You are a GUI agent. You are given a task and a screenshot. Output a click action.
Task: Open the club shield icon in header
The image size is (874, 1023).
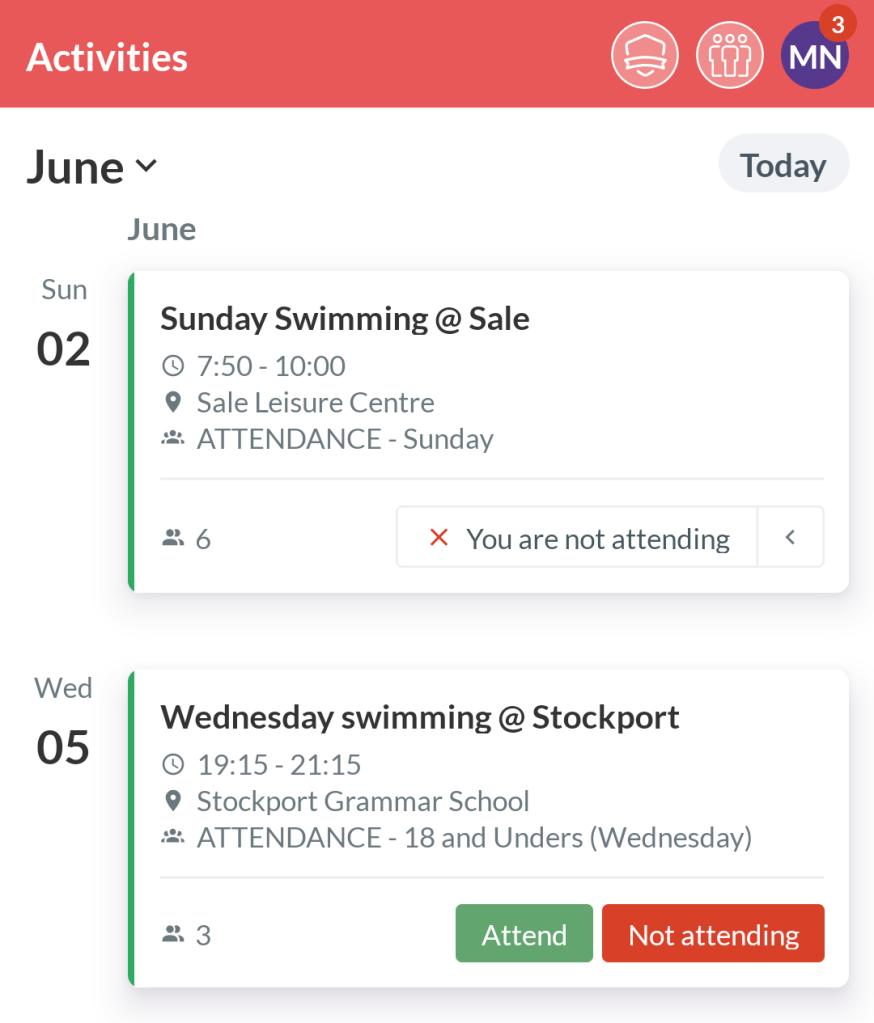tap(645, 55)
